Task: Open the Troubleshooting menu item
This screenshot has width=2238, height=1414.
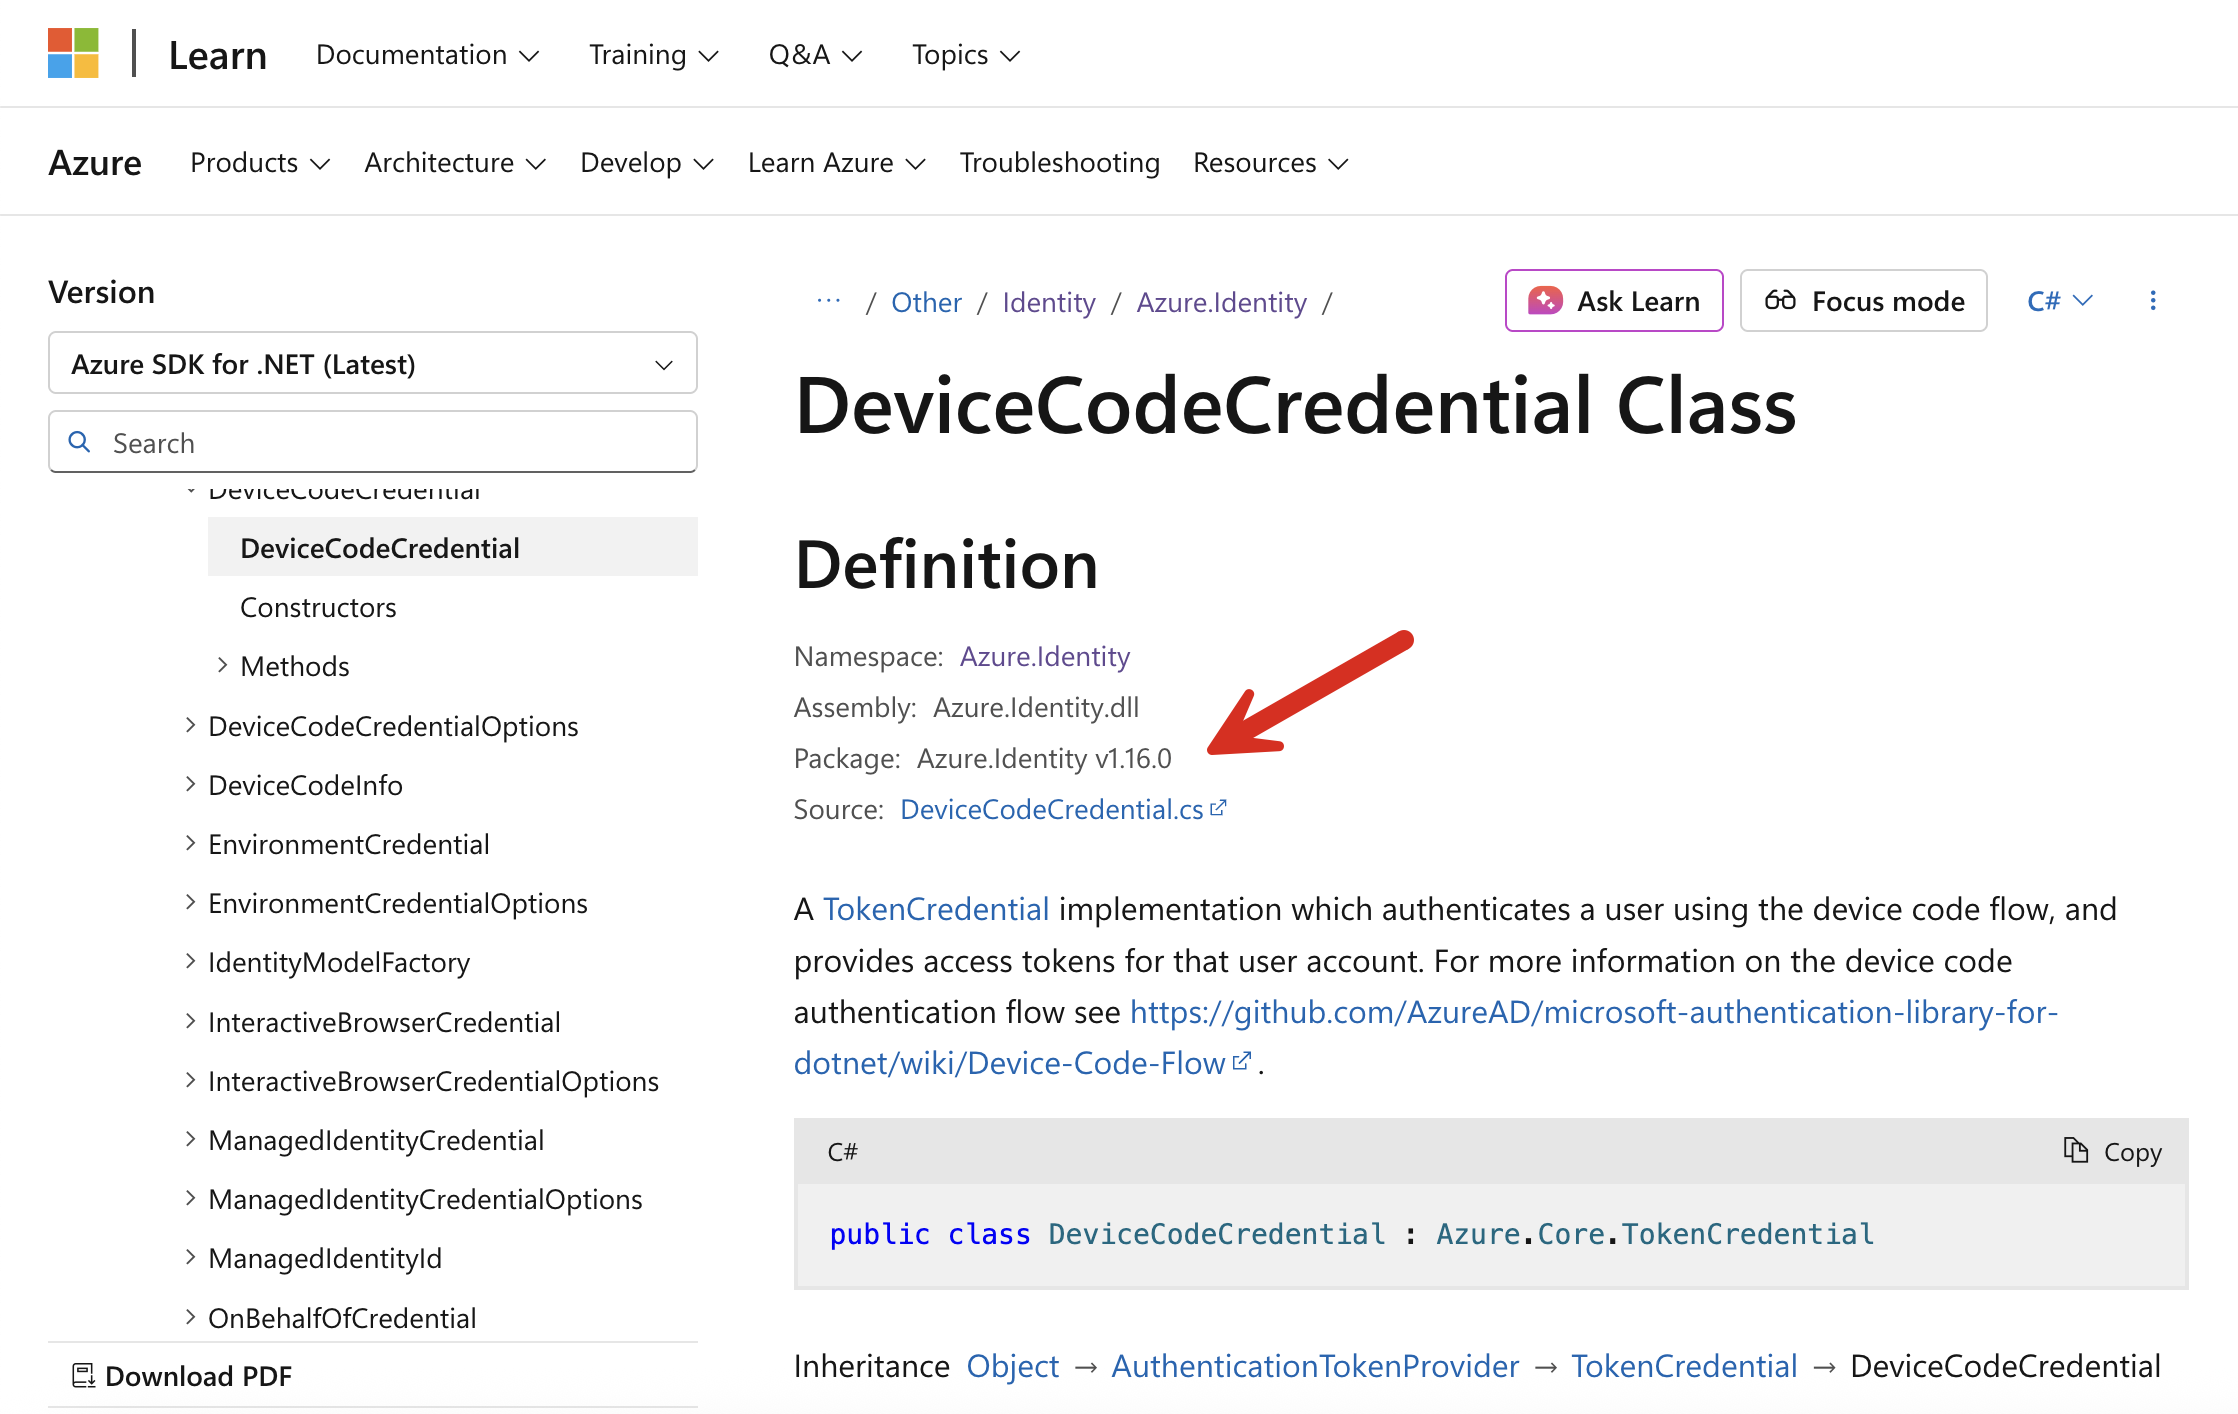Action: (1059, 162)
